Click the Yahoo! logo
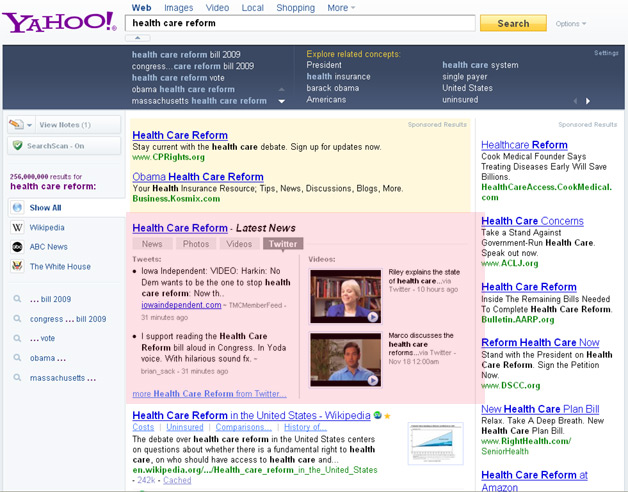 pos(60,20)
